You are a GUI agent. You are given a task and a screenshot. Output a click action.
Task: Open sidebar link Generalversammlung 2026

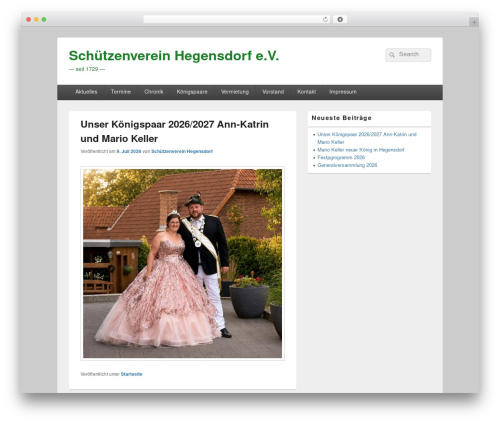347,165
